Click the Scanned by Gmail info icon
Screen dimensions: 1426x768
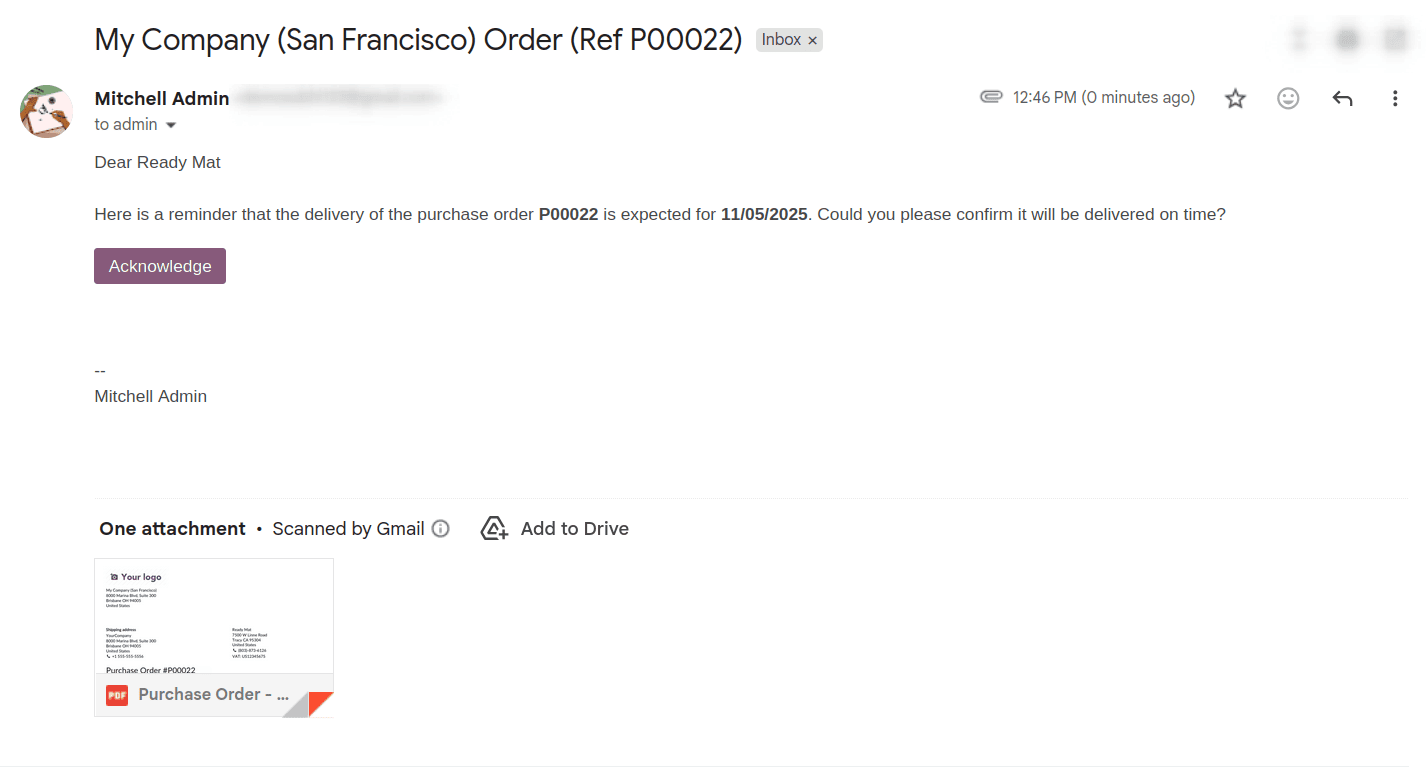(x=440, y=528)
